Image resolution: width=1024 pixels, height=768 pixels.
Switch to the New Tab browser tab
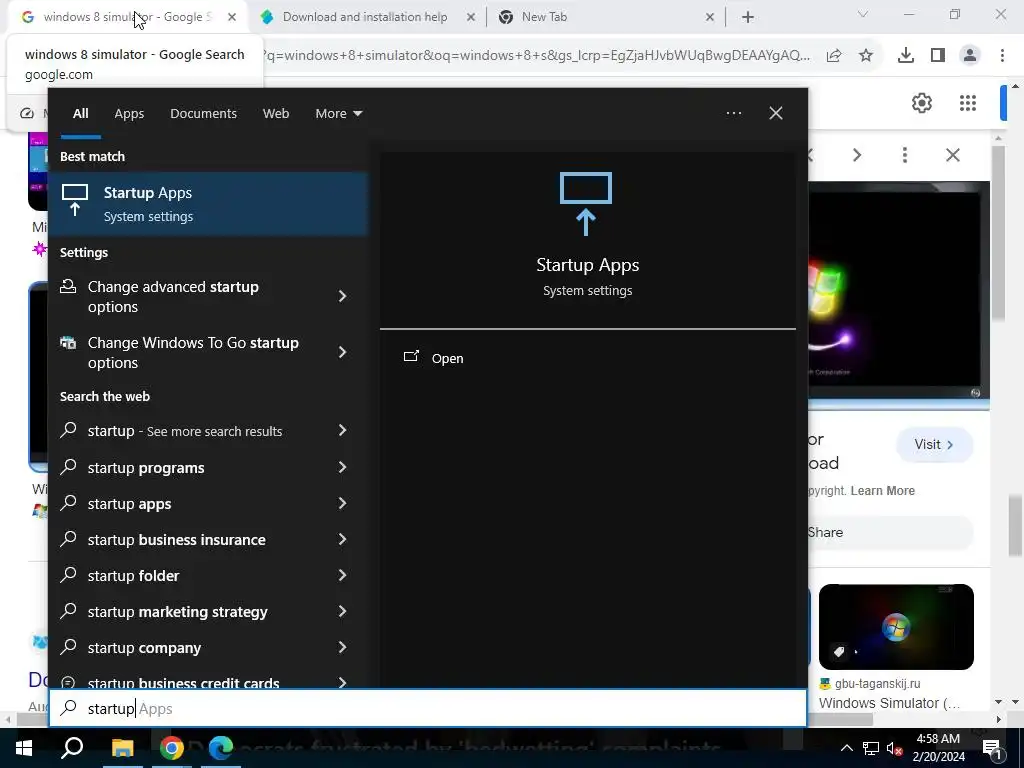[544, 17]
